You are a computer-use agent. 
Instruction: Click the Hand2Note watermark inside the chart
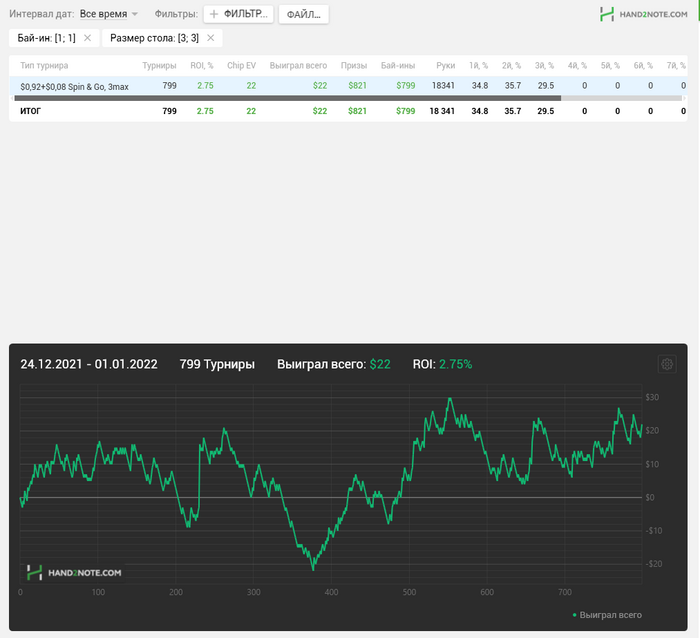74,573
